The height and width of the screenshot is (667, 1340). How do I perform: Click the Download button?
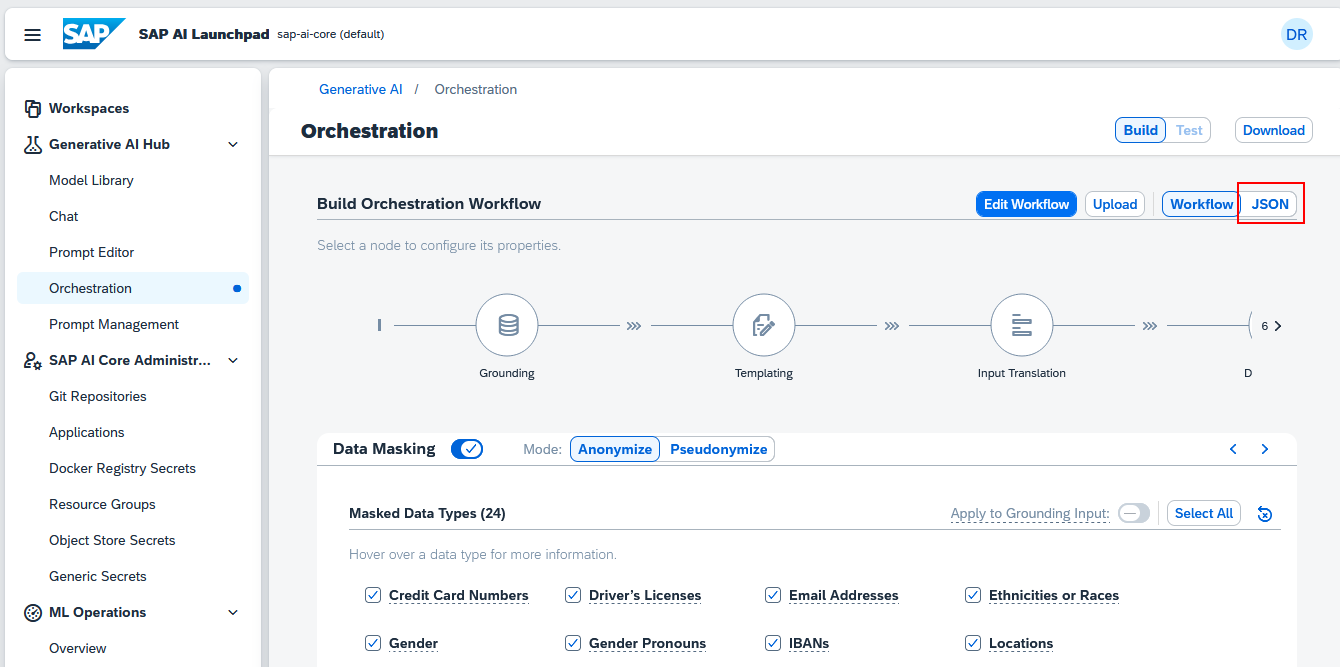[x=1273, y=130]
